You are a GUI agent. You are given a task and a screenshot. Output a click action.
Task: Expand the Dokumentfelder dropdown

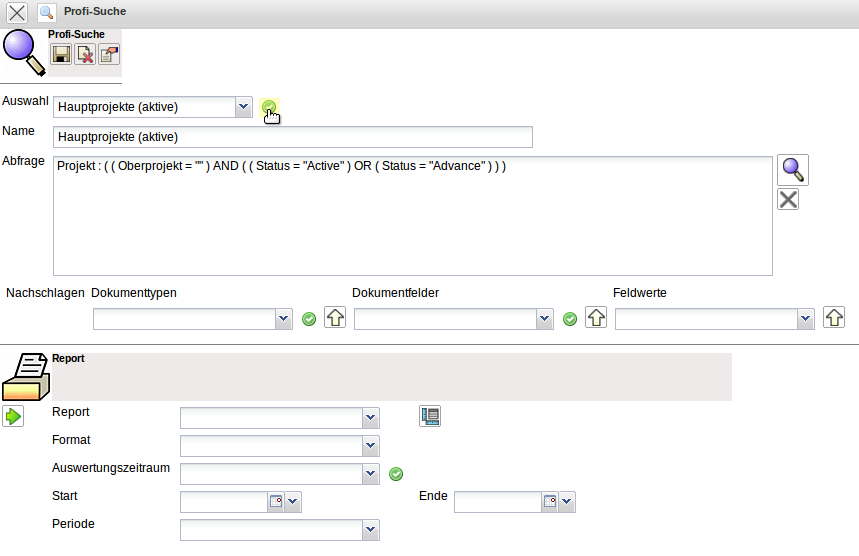pyautogui.click(x=544, y=319)
